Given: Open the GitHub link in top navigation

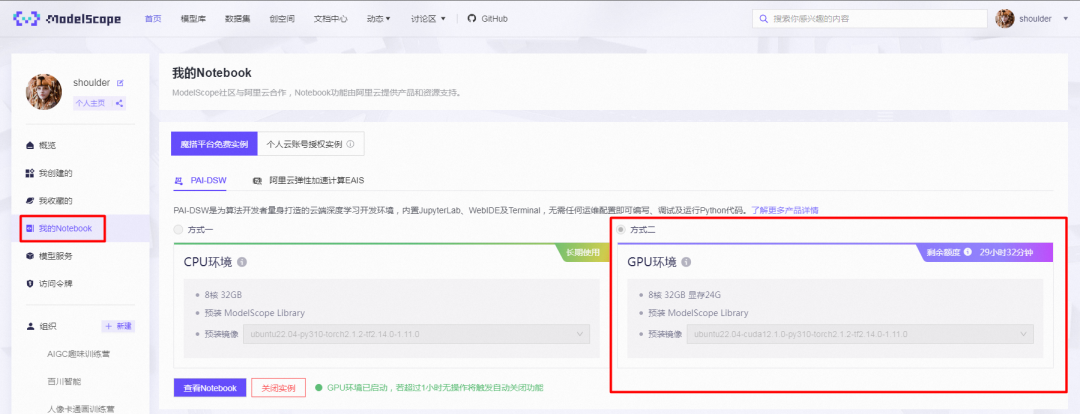Looking at the screenshot, I should [x=488, y=19].
